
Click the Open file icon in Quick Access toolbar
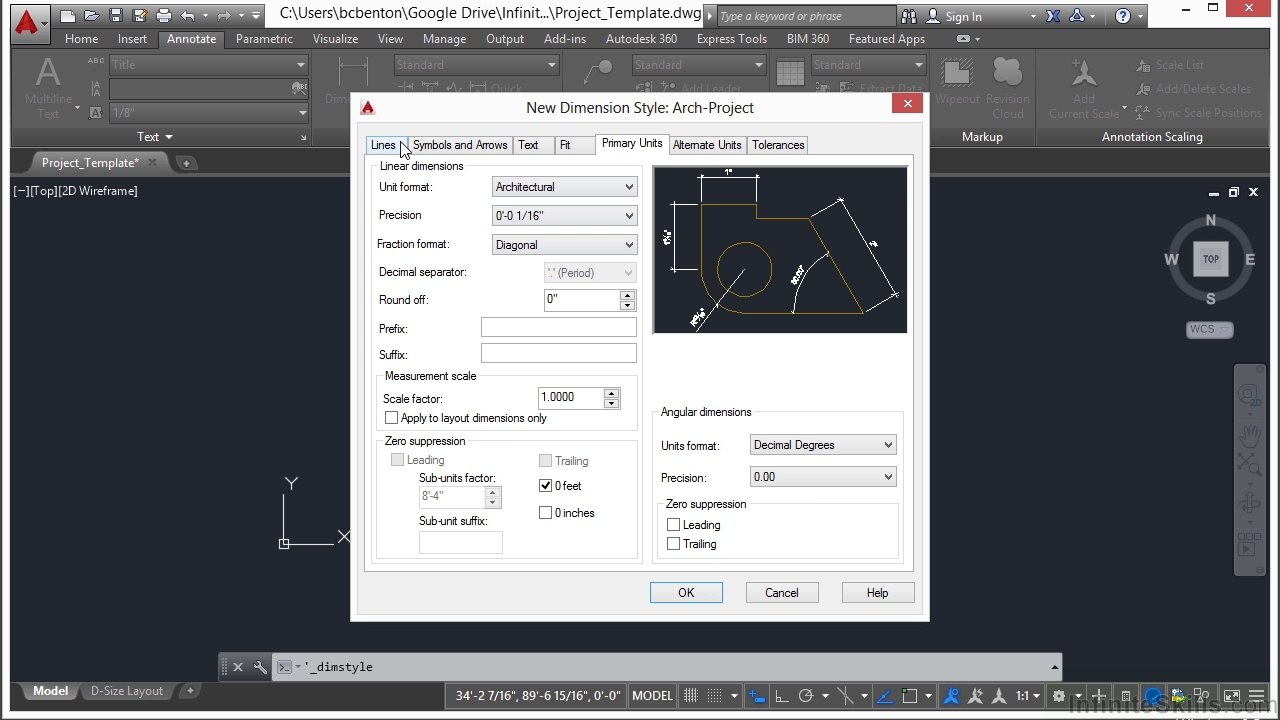(92, 16)
